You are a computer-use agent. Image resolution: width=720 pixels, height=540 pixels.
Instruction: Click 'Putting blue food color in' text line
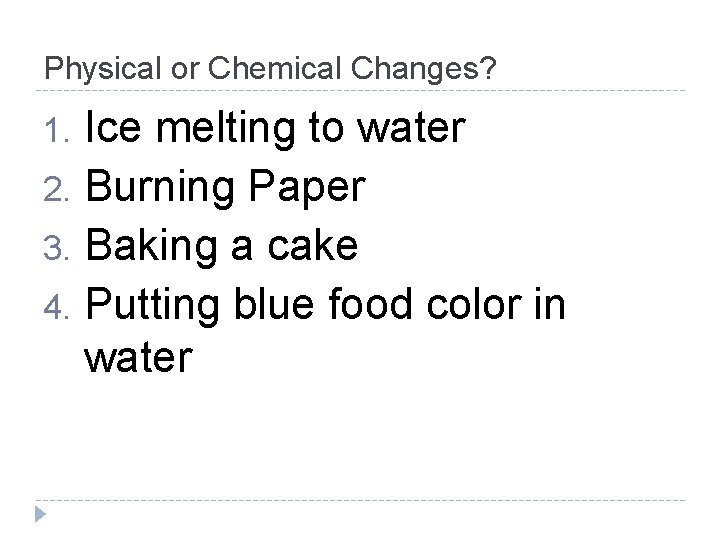pyautogui.click(x=326, y=303)
